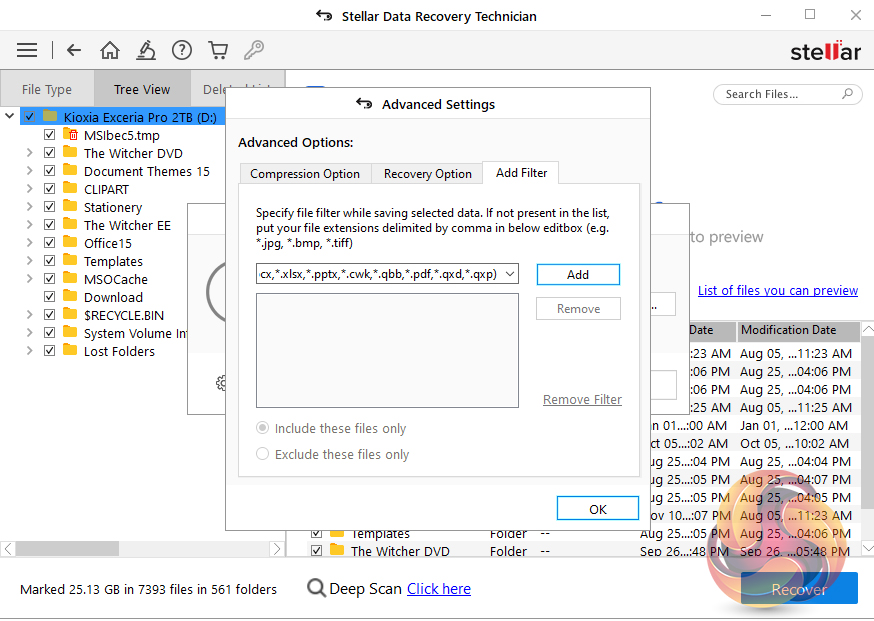Expand the $RECYCLE.BIN tree node

coord(30,315)
